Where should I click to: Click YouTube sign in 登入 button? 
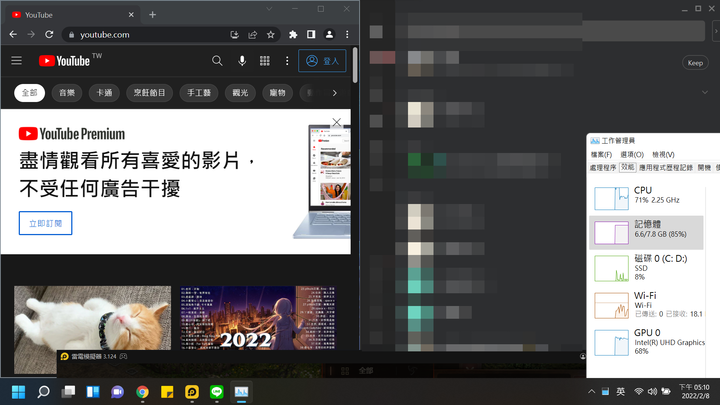[322, 61]
